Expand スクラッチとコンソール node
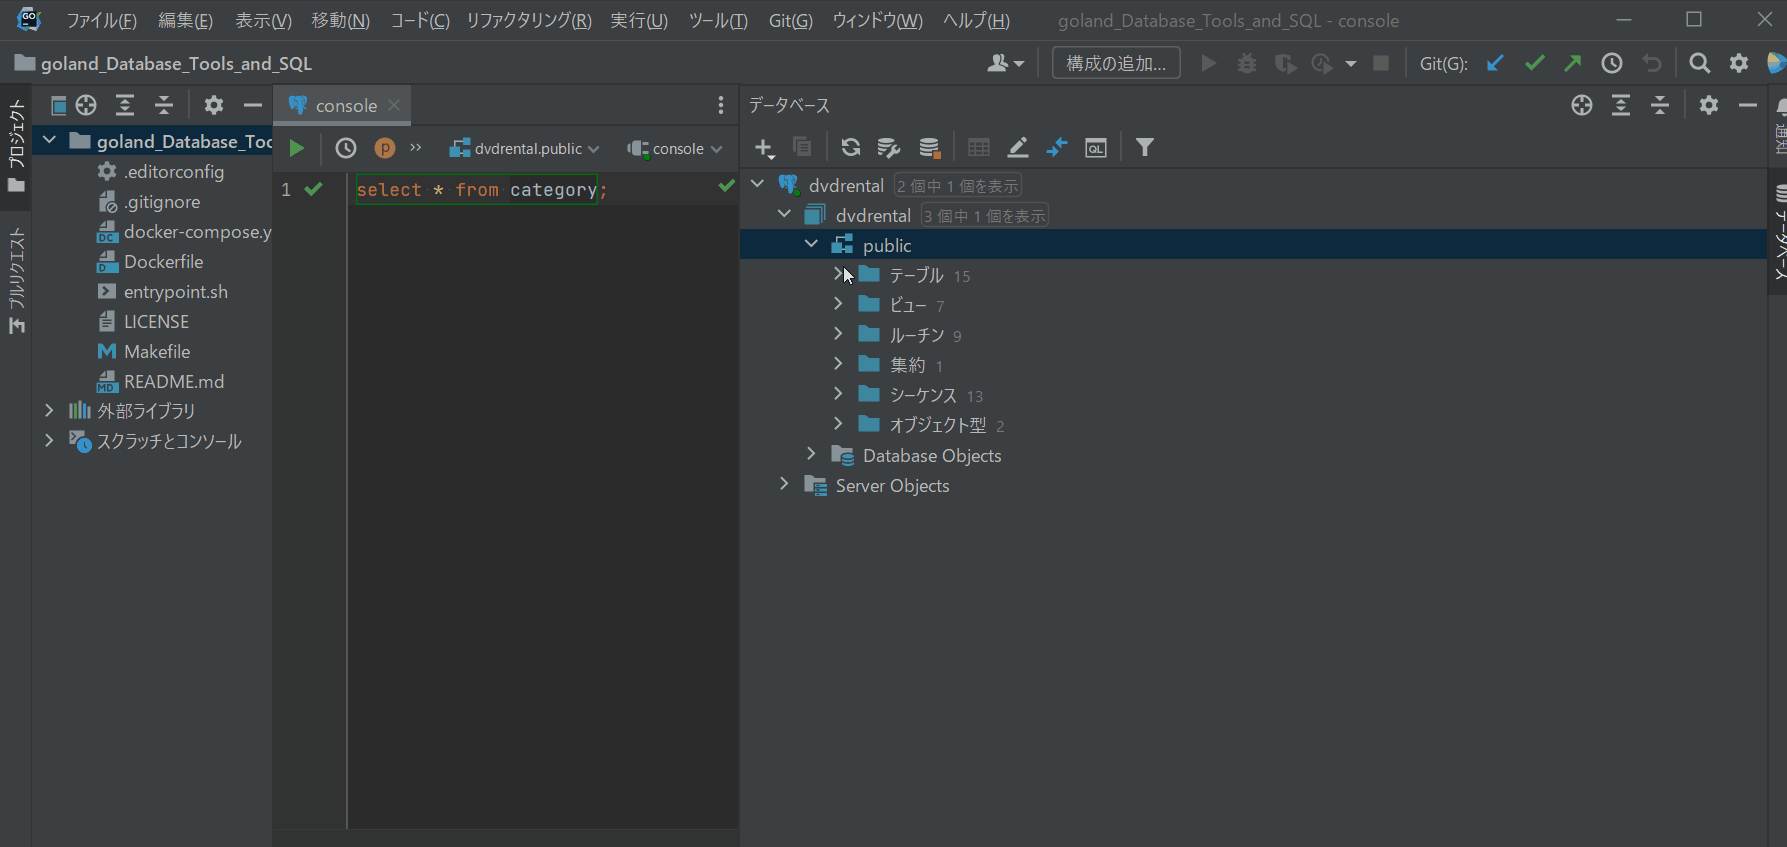Screen dimensions: 1787x847 (49, 441)
